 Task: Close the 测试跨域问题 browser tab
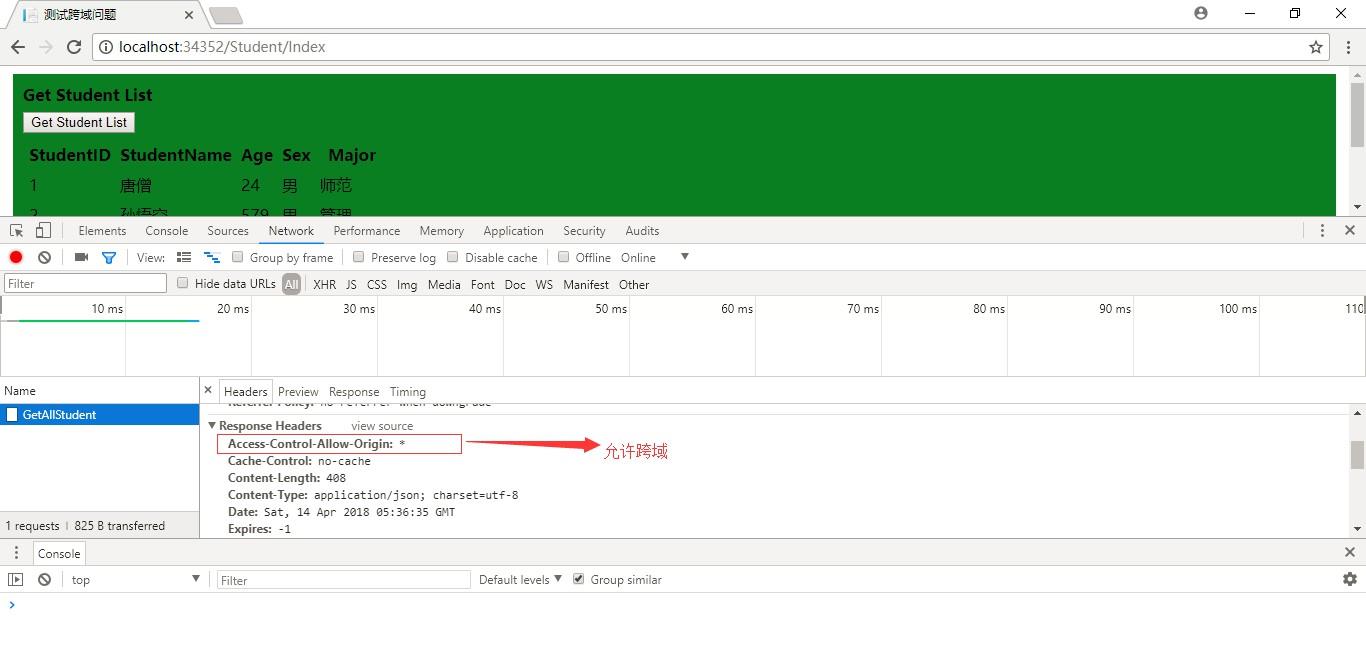(190, 15)
